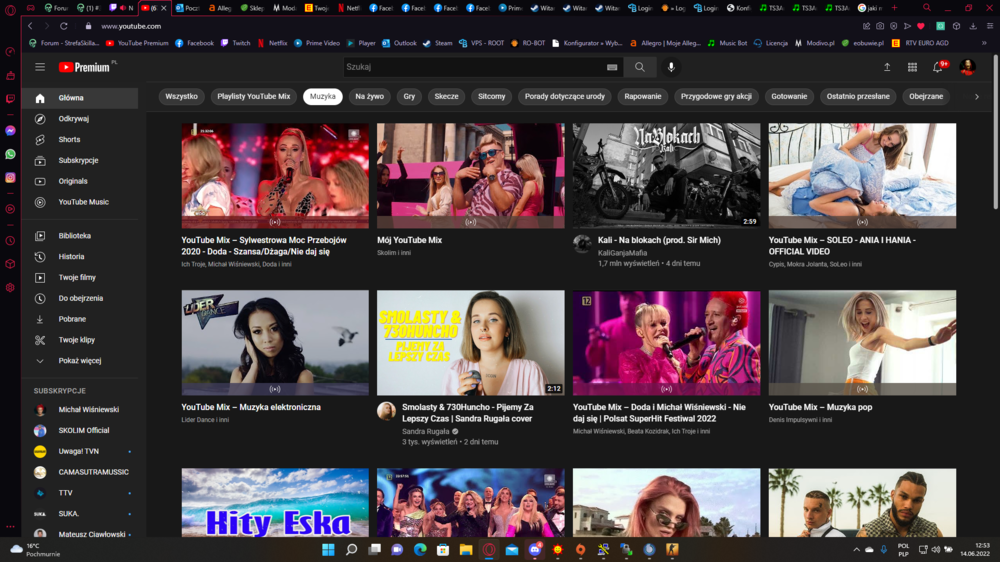Select the Przygodowe gry akcji chip

(716, 96)
